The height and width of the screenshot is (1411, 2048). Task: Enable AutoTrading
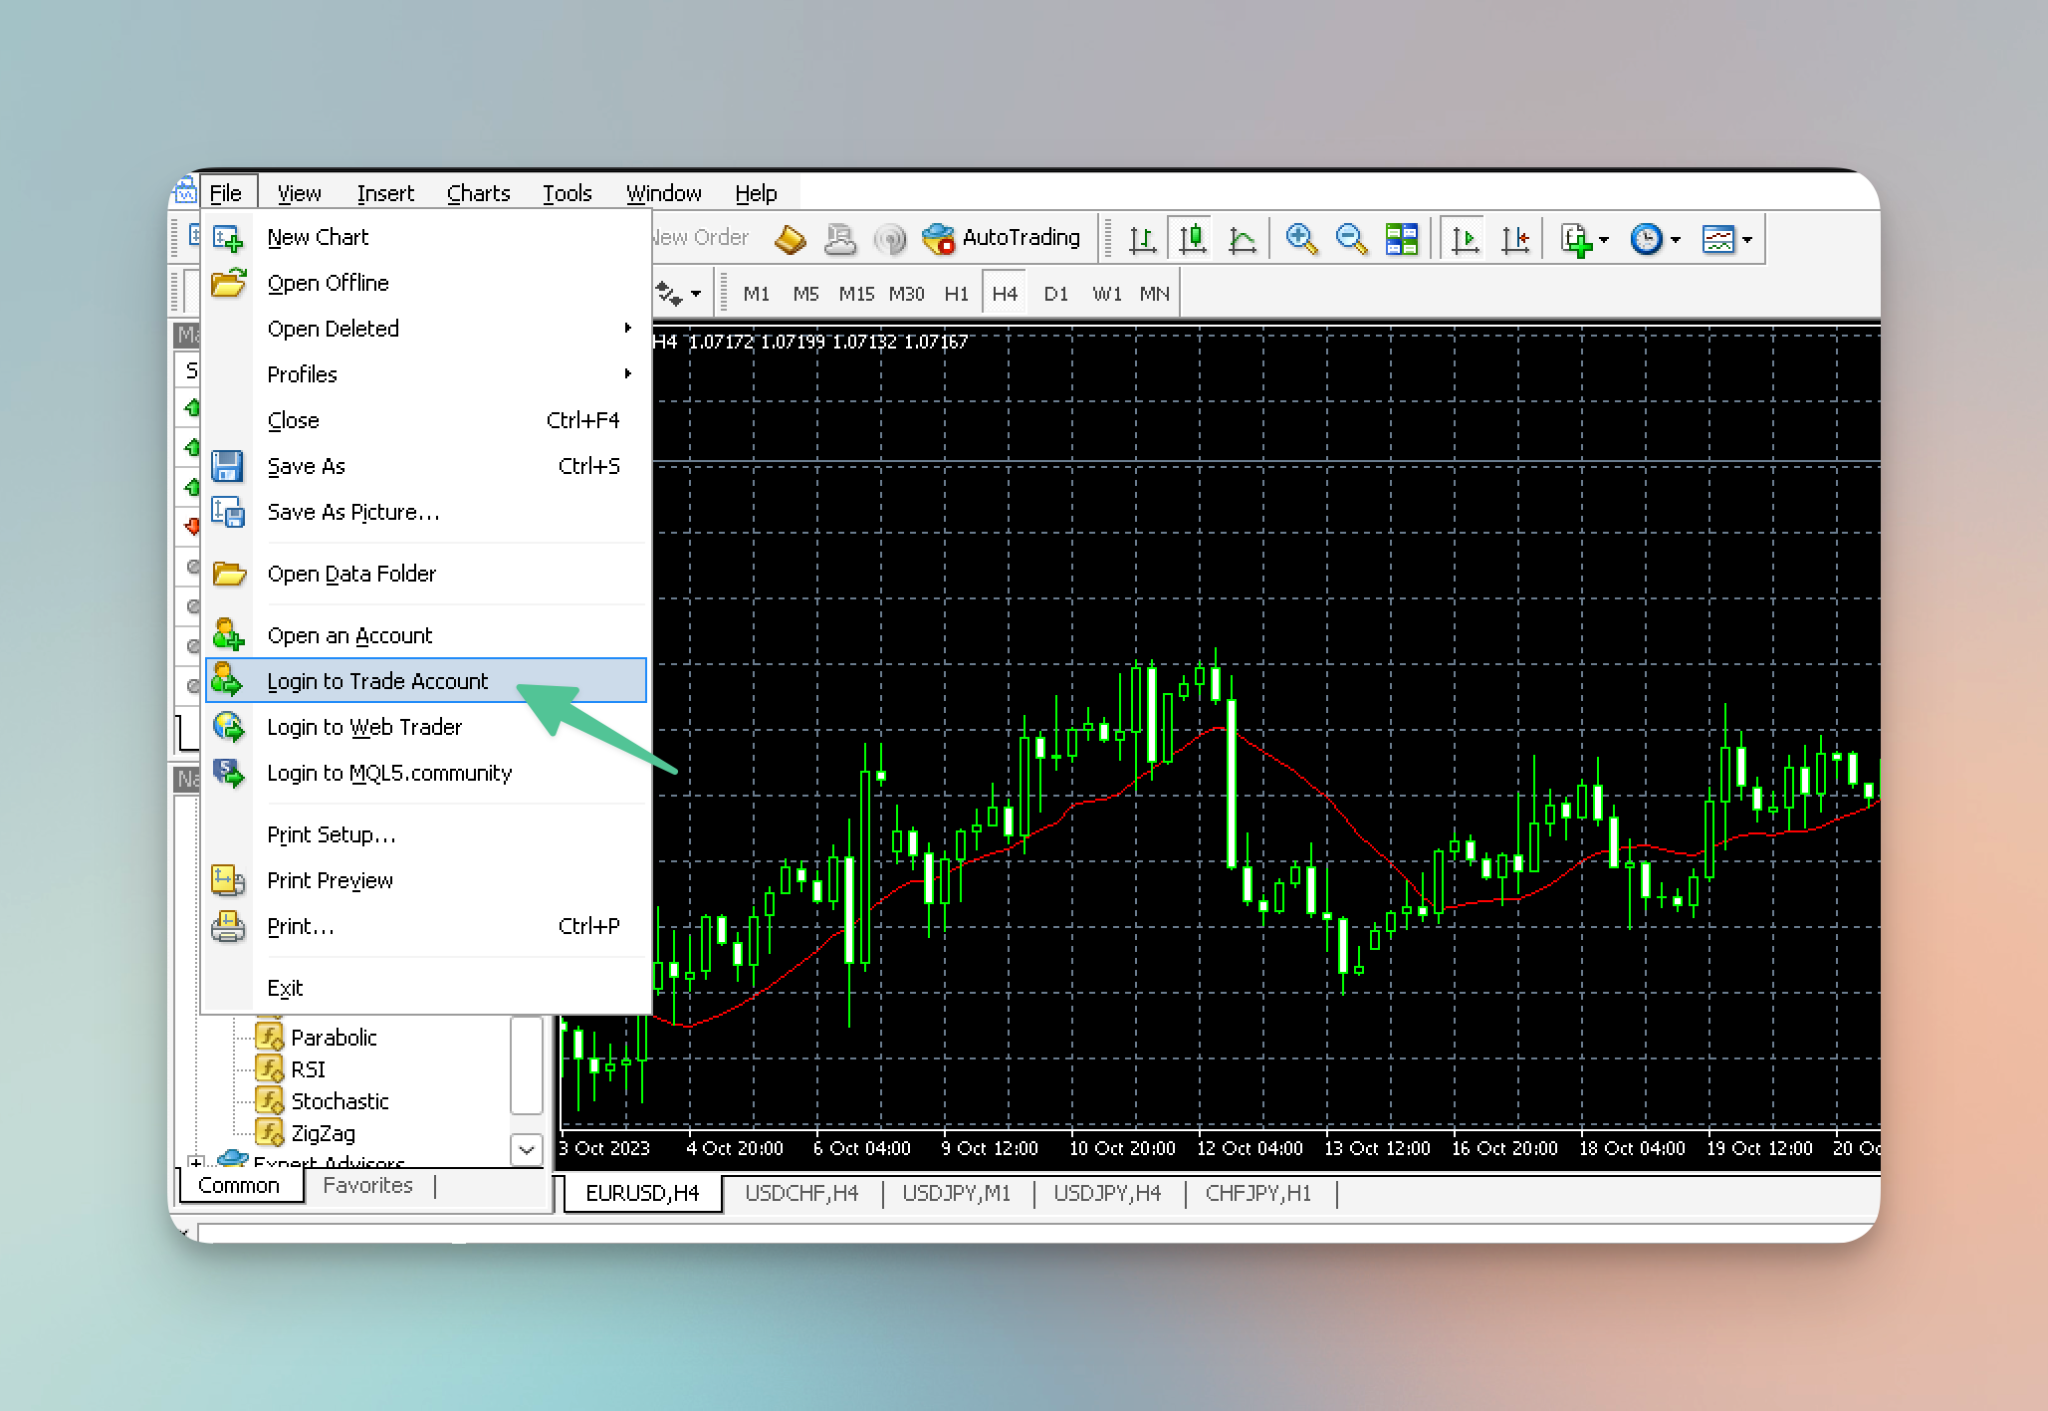(1001, 238)
